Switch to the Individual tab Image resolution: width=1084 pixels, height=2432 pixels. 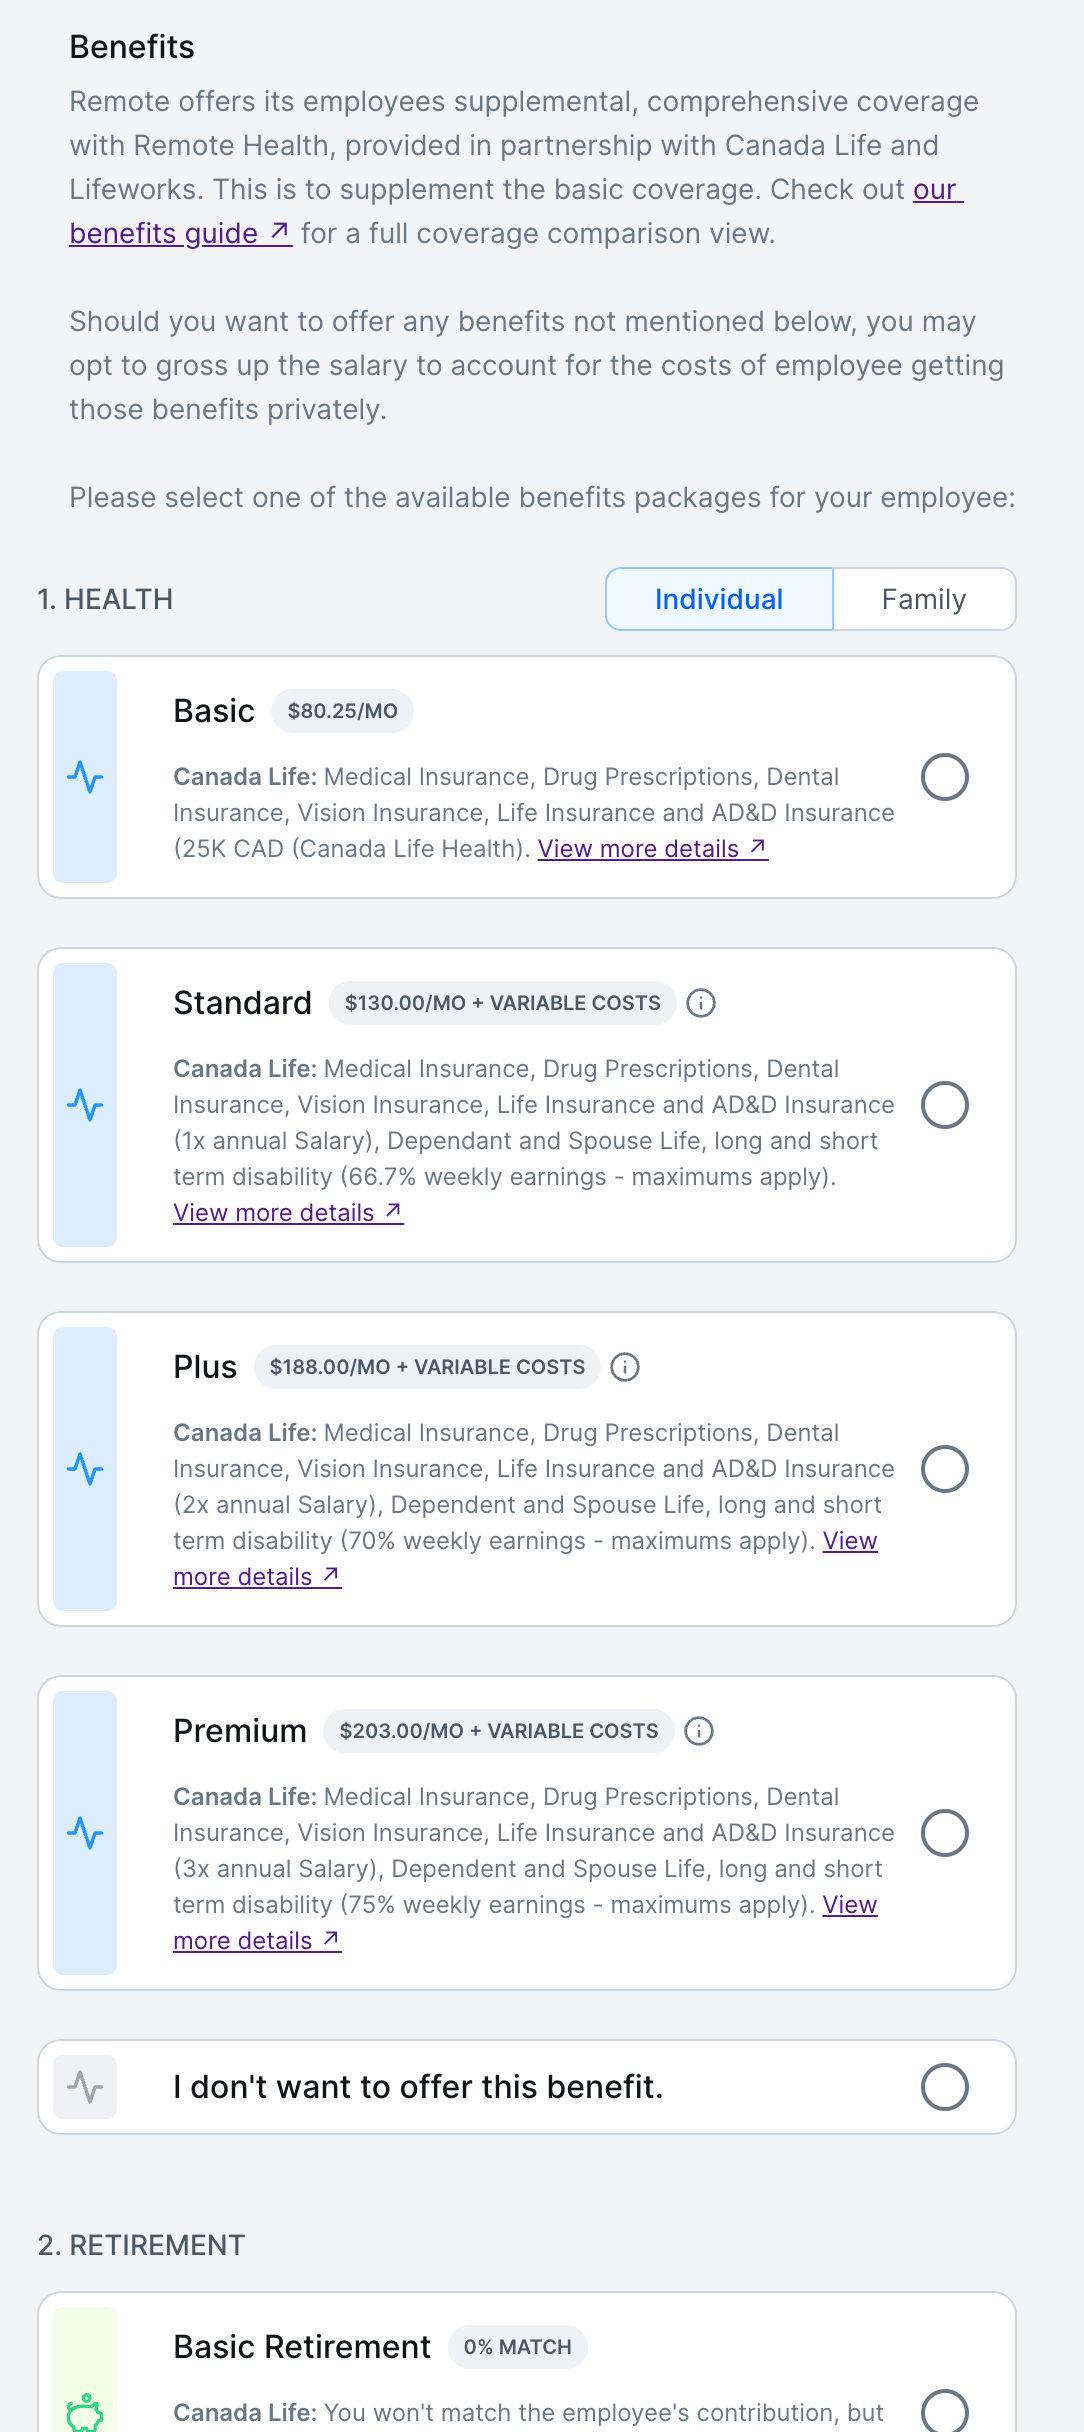719,599
